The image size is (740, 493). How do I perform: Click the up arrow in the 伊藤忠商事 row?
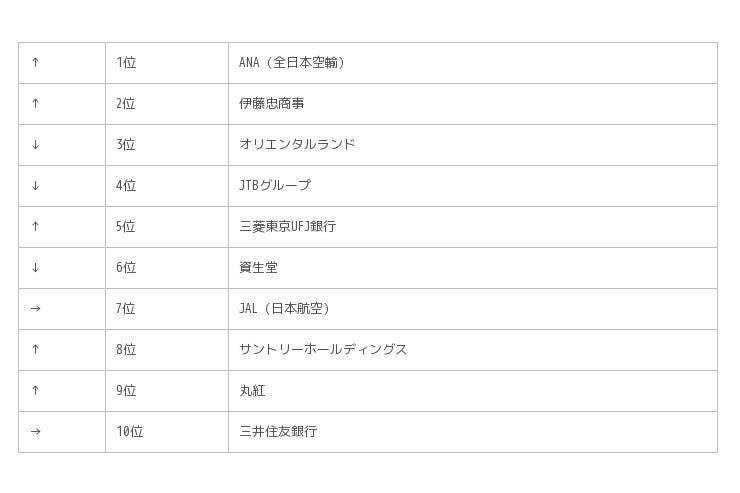pos(36,104)
